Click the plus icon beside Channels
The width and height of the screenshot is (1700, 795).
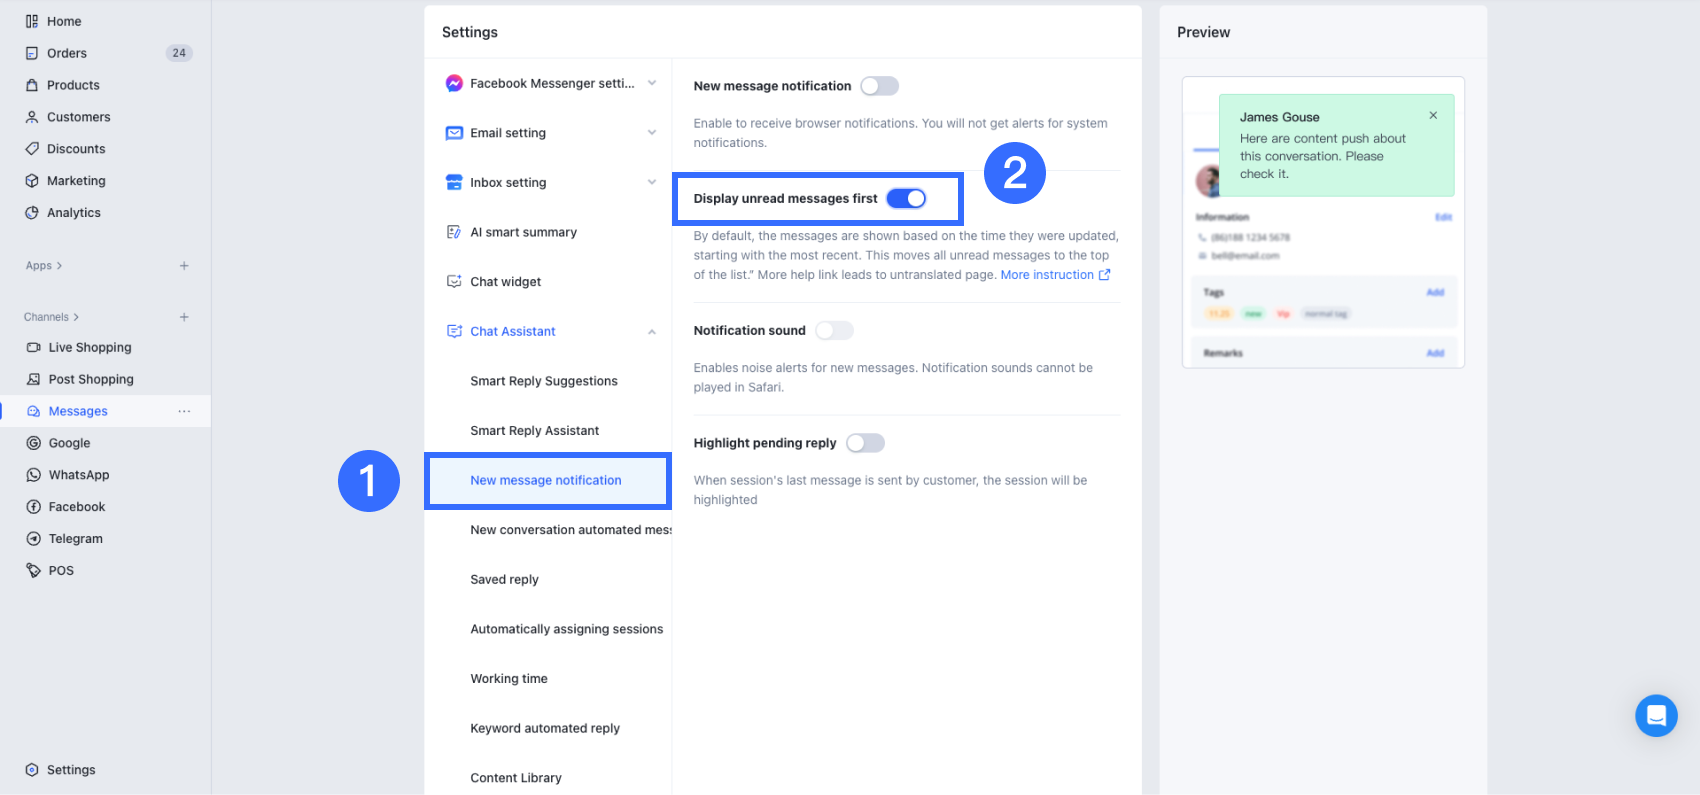pyautogui.click(x=184, y=317)
